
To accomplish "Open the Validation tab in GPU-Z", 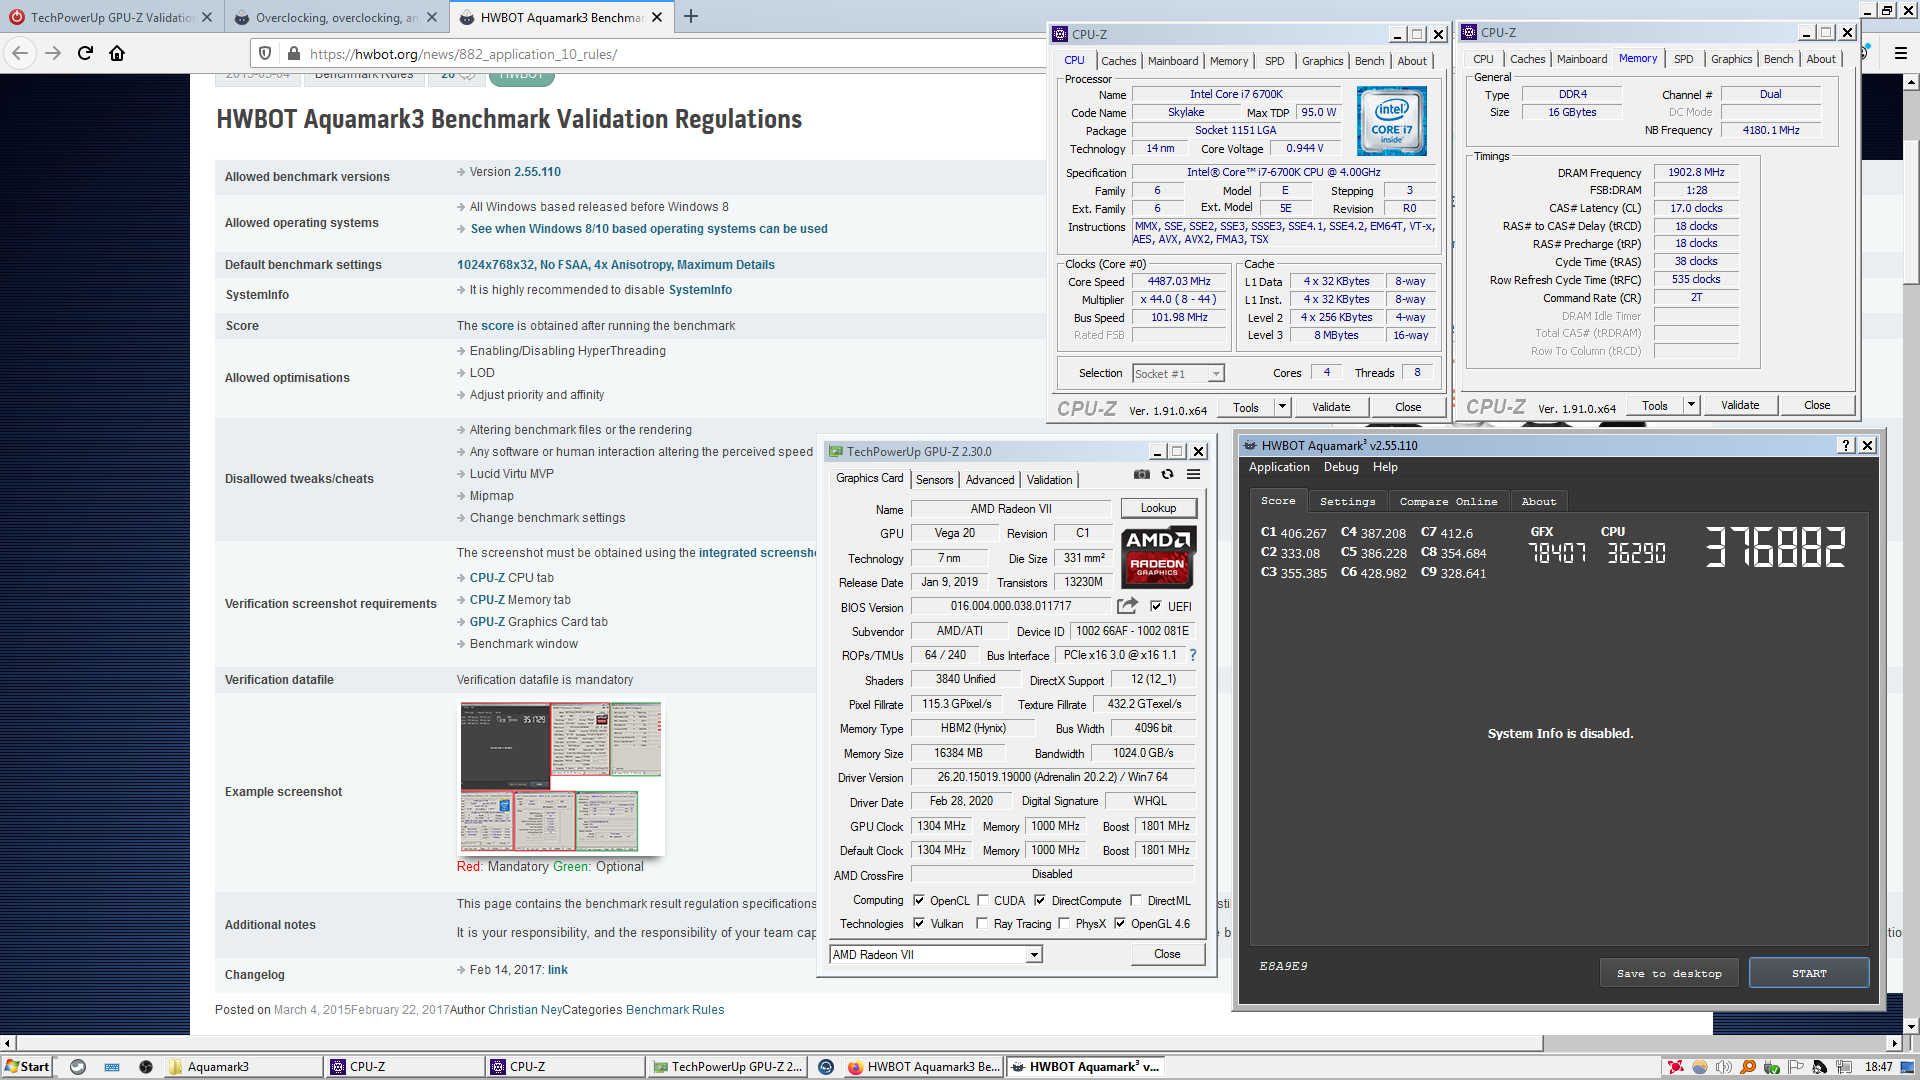I will point(1049,480).
